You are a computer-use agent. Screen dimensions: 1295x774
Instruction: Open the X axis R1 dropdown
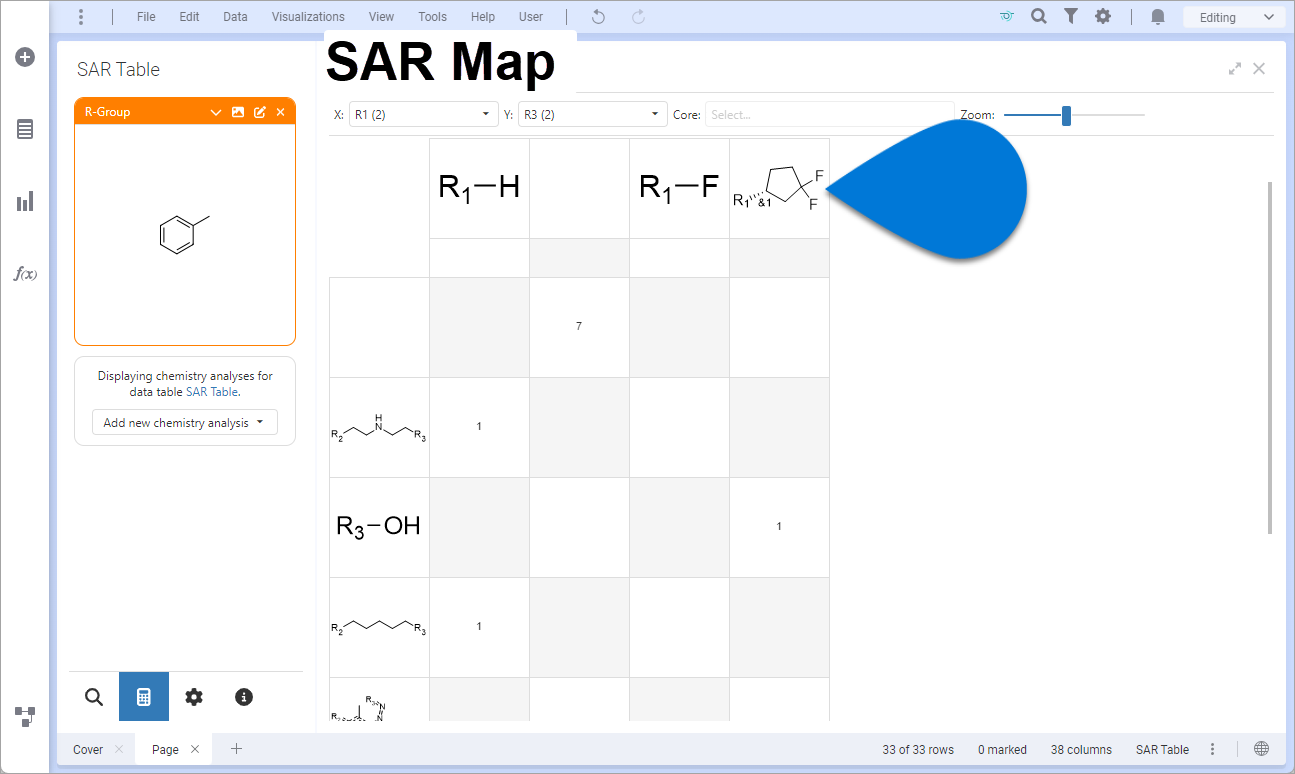(x=422, y=114)
